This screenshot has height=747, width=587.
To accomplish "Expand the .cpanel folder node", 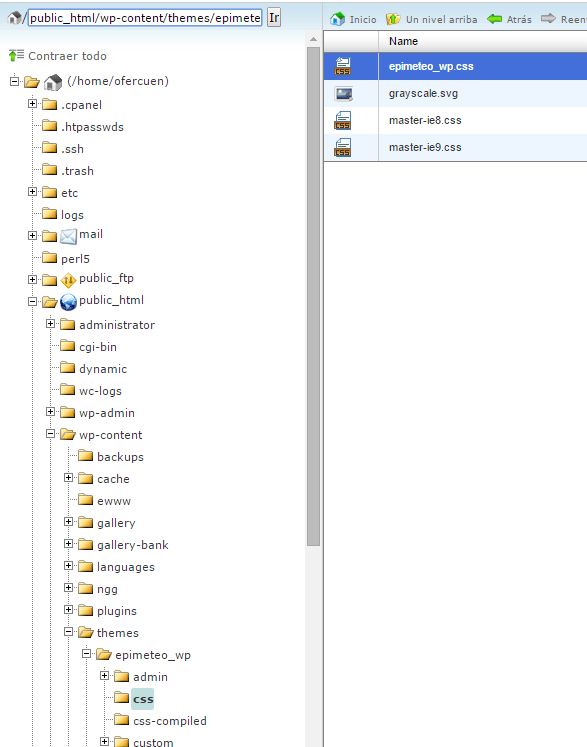I will click(x=32, y=103).
